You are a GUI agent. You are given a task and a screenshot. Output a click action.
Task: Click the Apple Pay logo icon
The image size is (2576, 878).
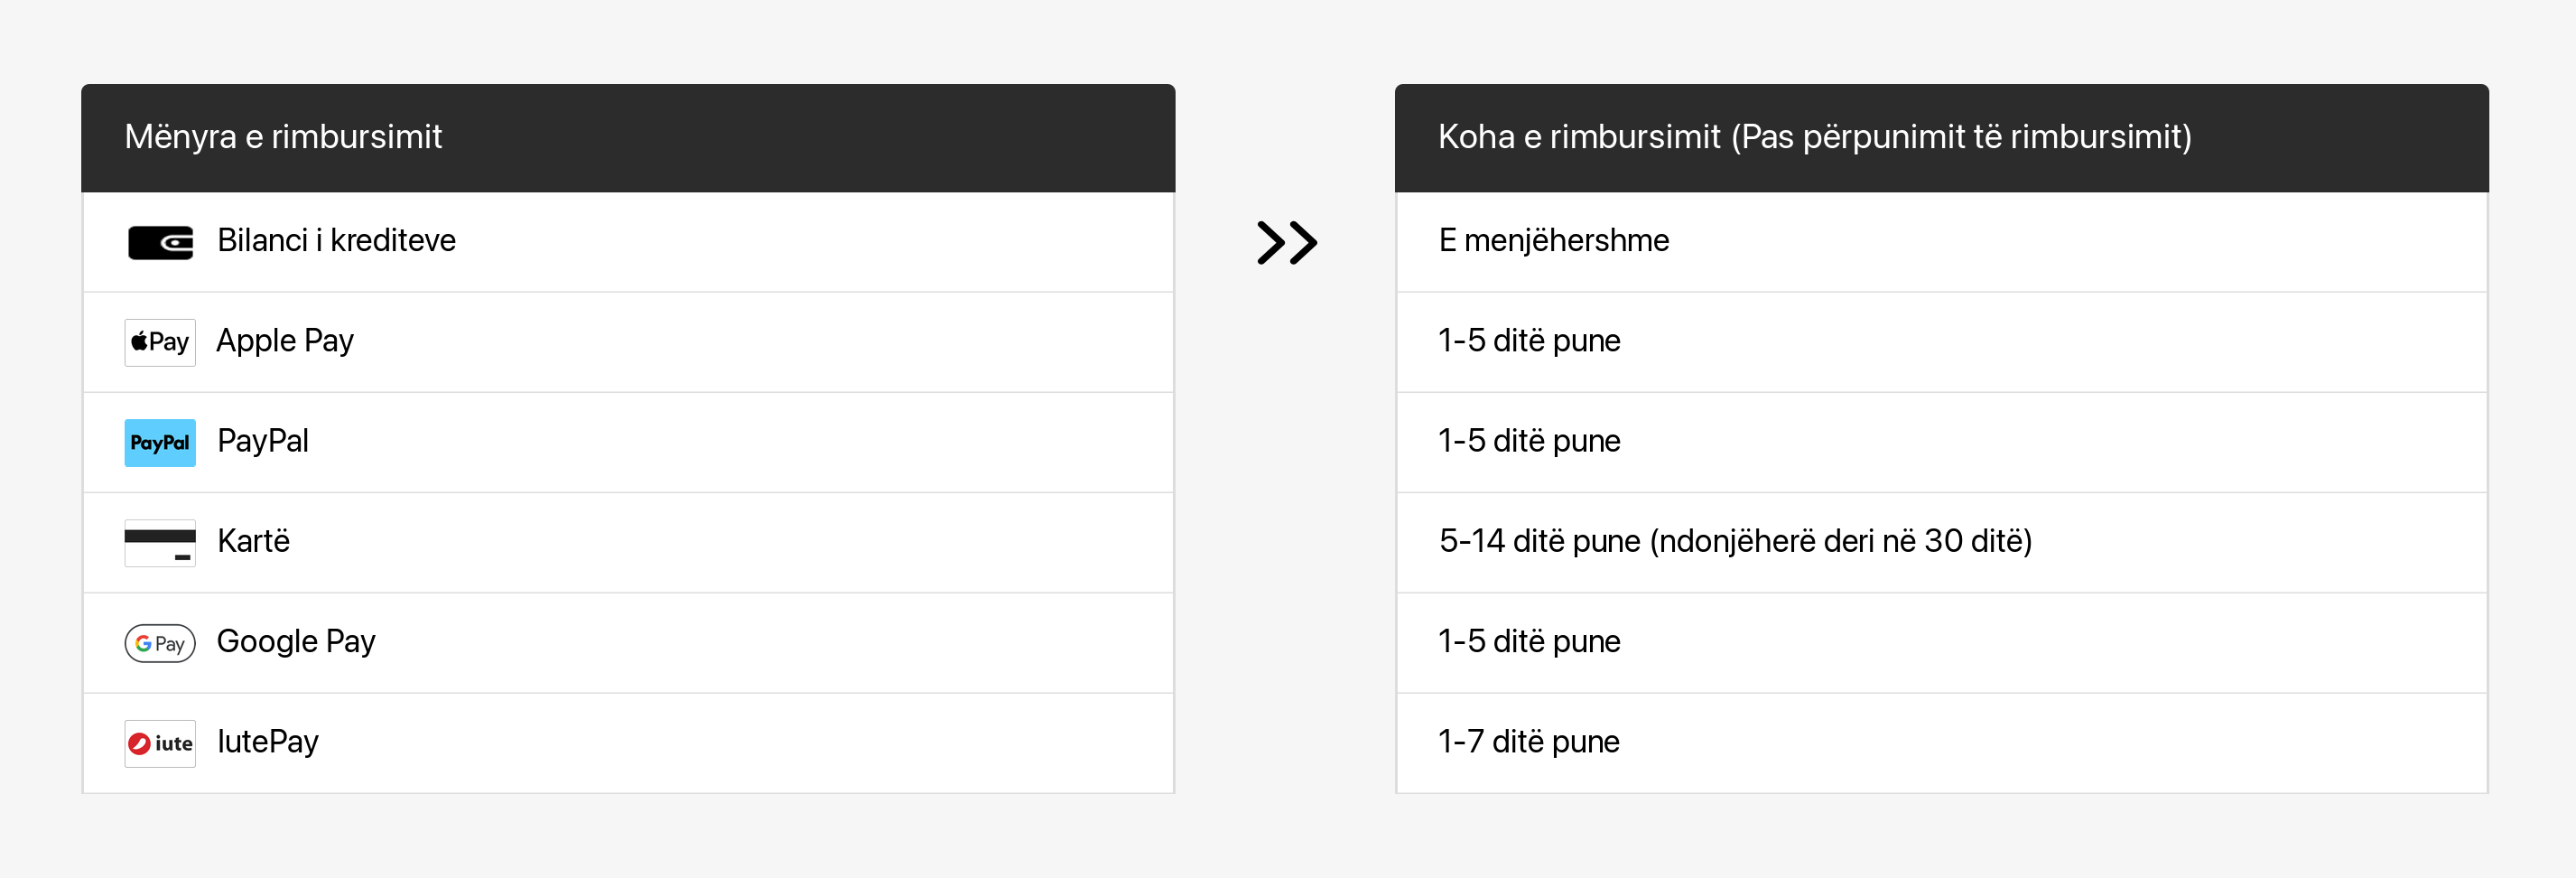160,342
